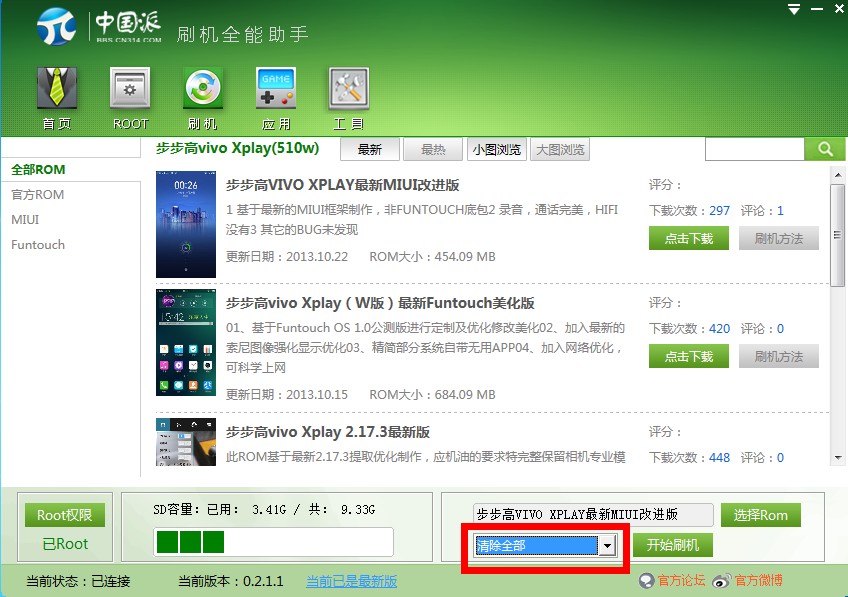Open the 官方微博 link text
The height and width of the screenshot is (597, 848).
click(x=758, y=581)
